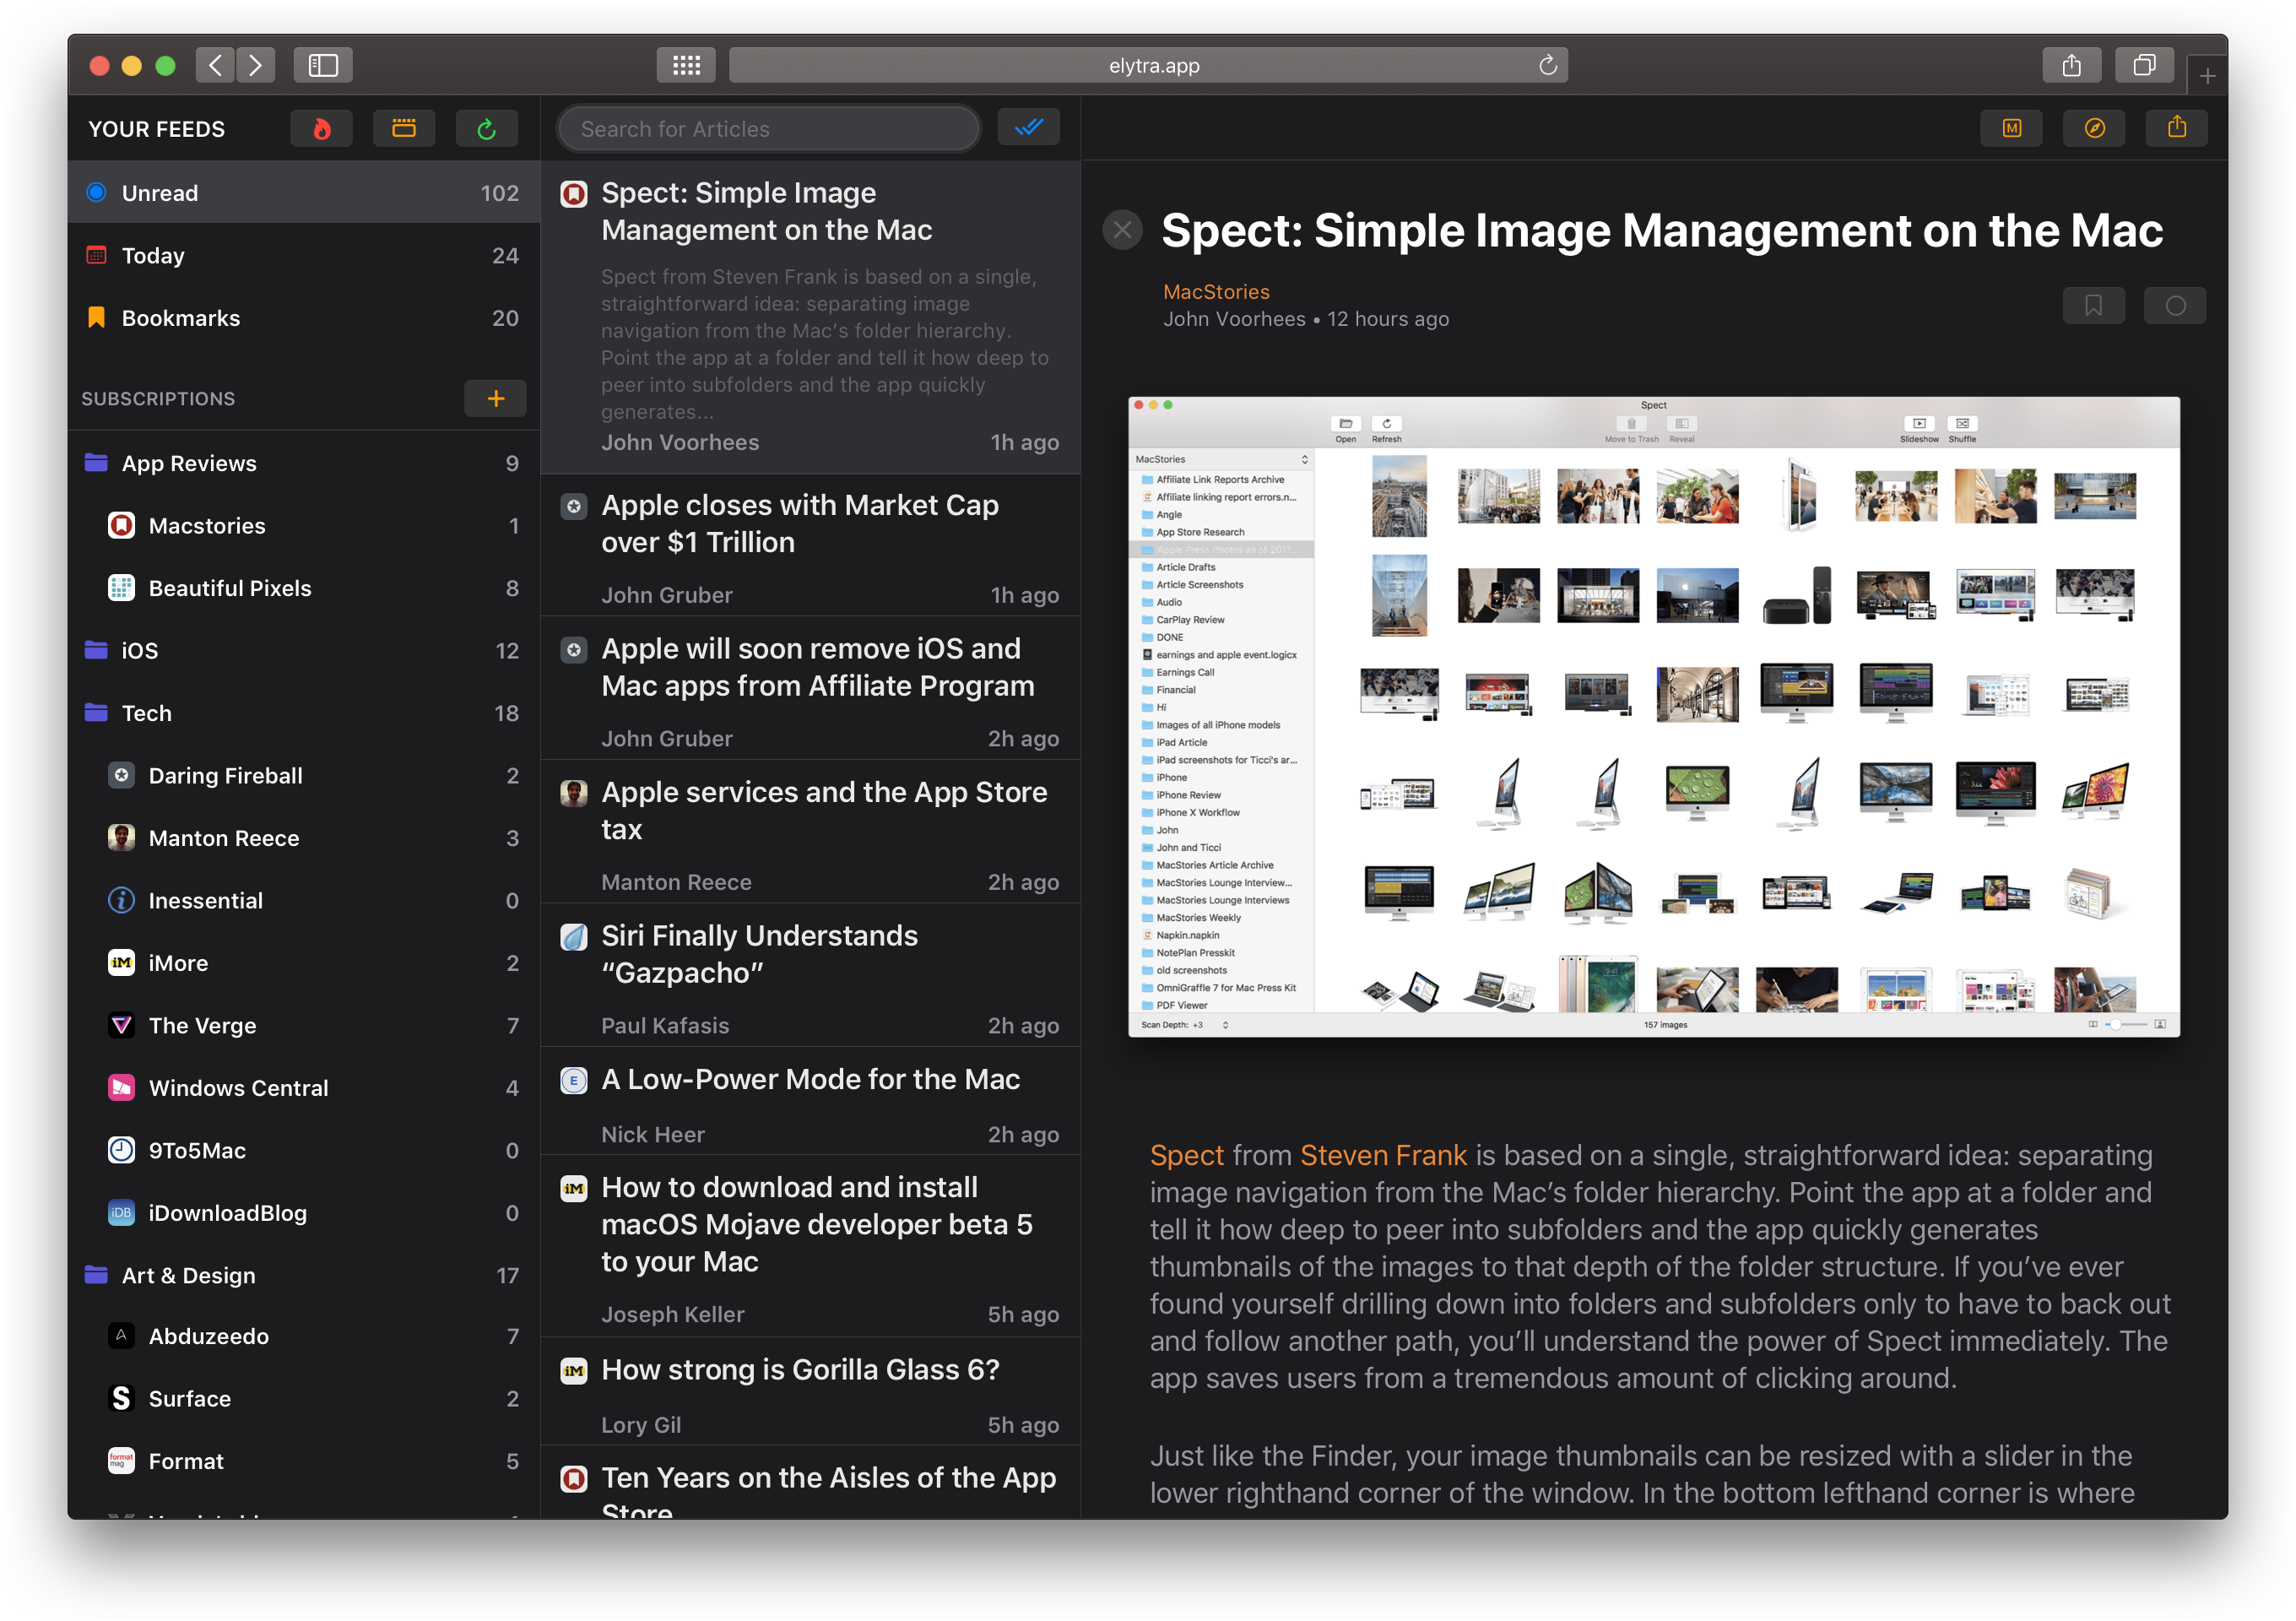Select the Manton Reece feed
The height and width of the screenshot is (1621, 2296).
click(304, 838)
